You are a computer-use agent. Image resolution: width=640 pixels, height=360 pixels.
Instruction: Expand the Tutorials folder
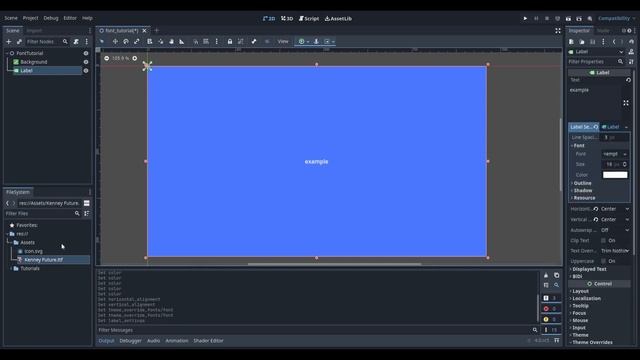[11, 269]
